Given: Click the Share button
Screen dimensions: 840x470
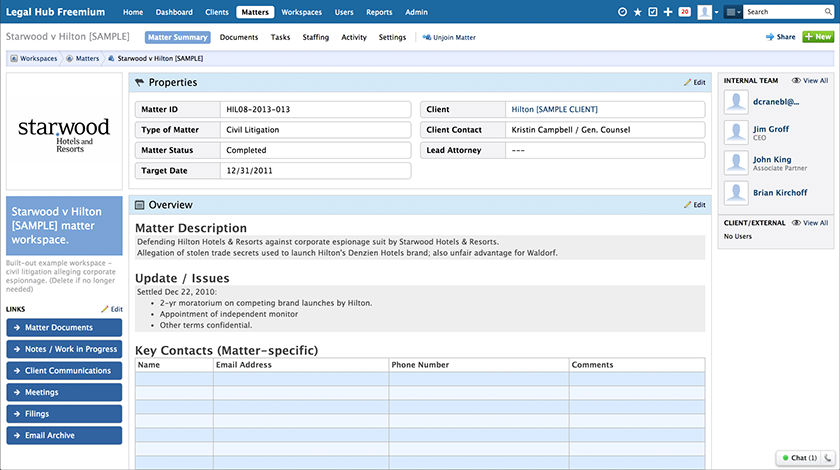Looking at the screenshot, I should click(781, 37).
